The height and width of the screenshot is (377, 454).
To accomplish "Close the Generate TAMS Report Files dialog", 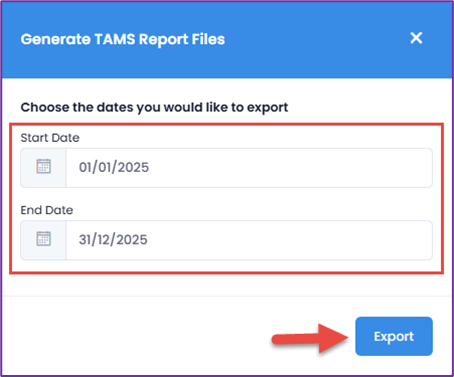I will click(x=416, y=38).
